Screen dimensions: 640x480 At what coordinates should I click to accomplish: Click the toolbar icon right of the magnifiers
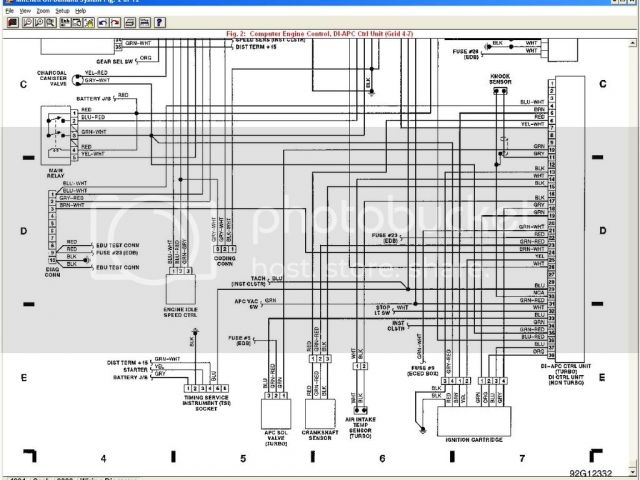64,23
